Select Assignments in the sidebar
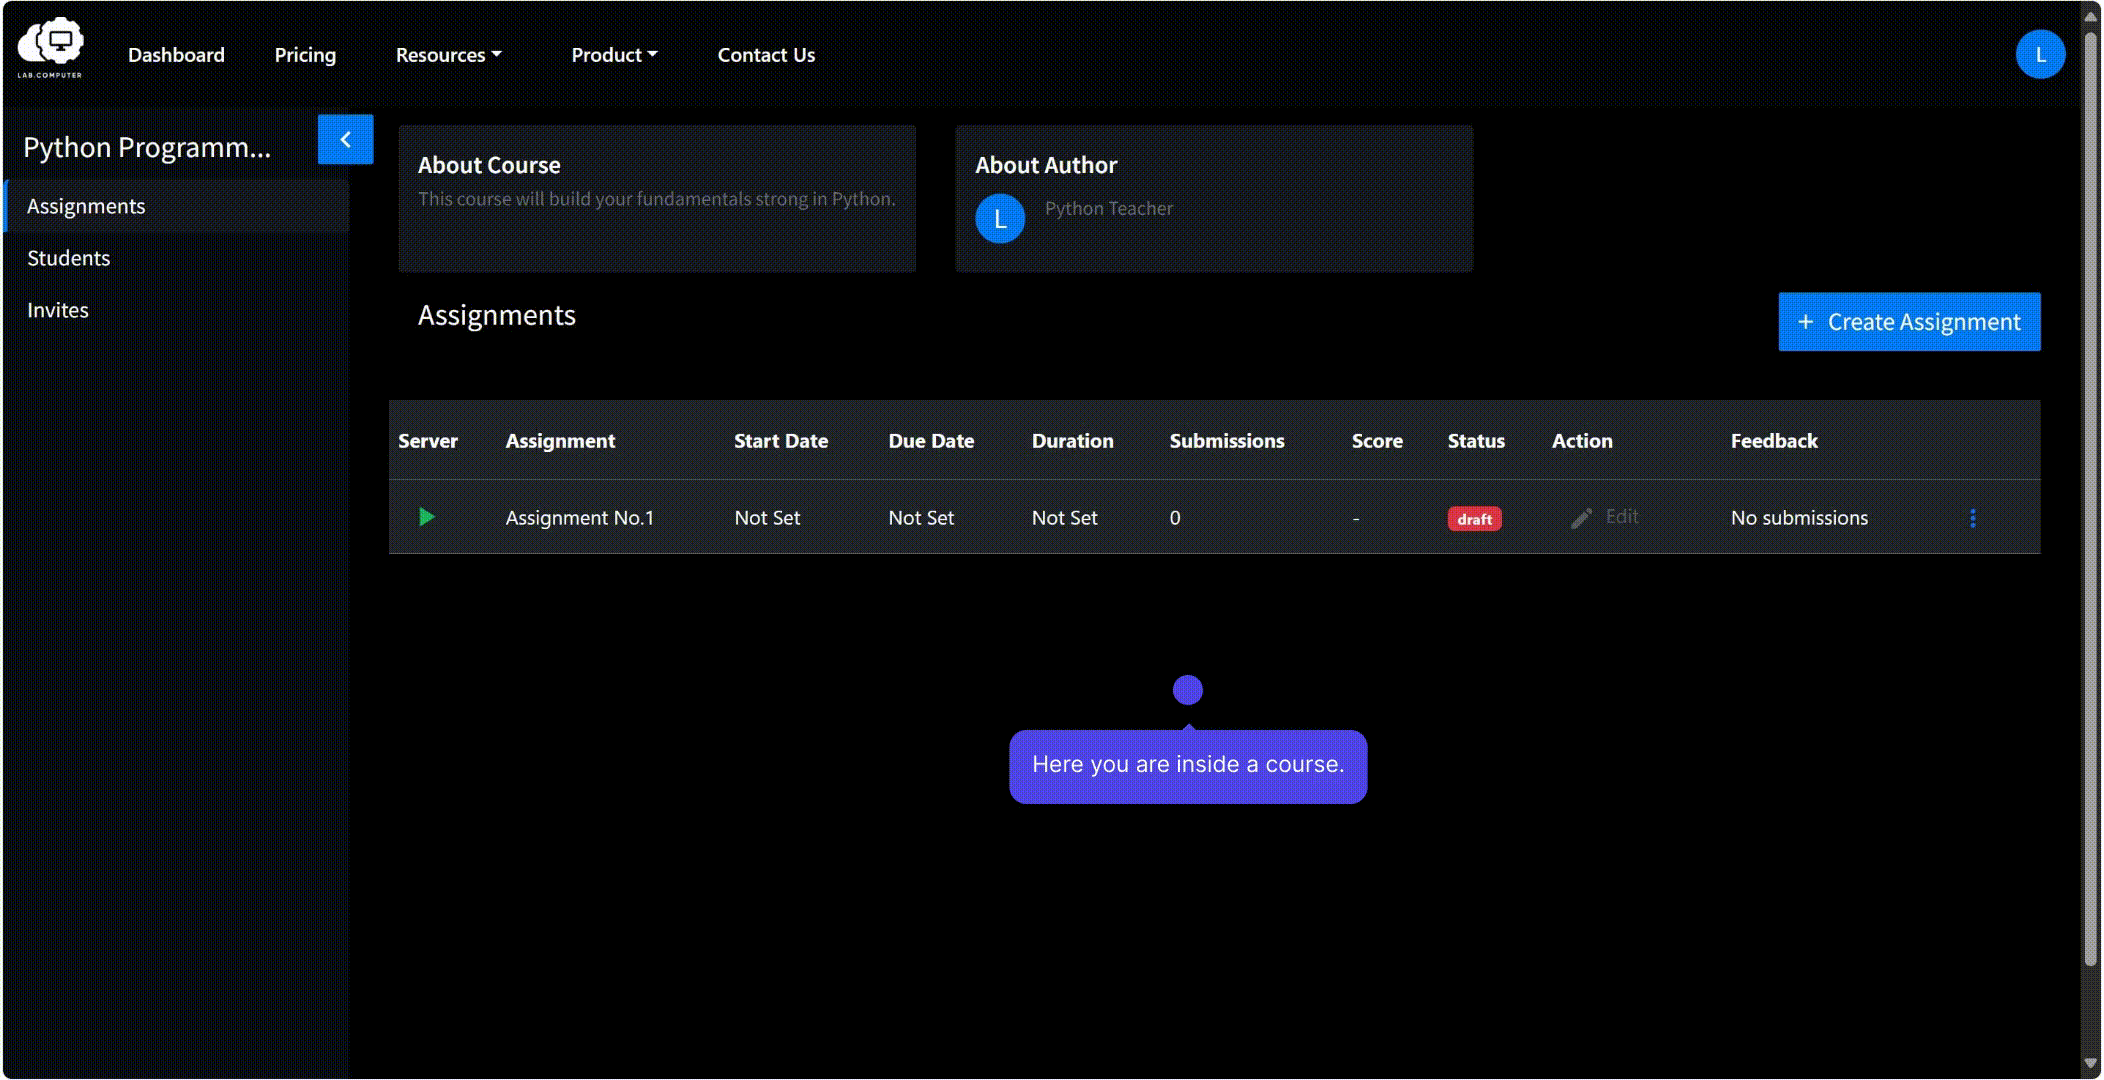This screenshot has width=2104, height=1080. [177, 206]
